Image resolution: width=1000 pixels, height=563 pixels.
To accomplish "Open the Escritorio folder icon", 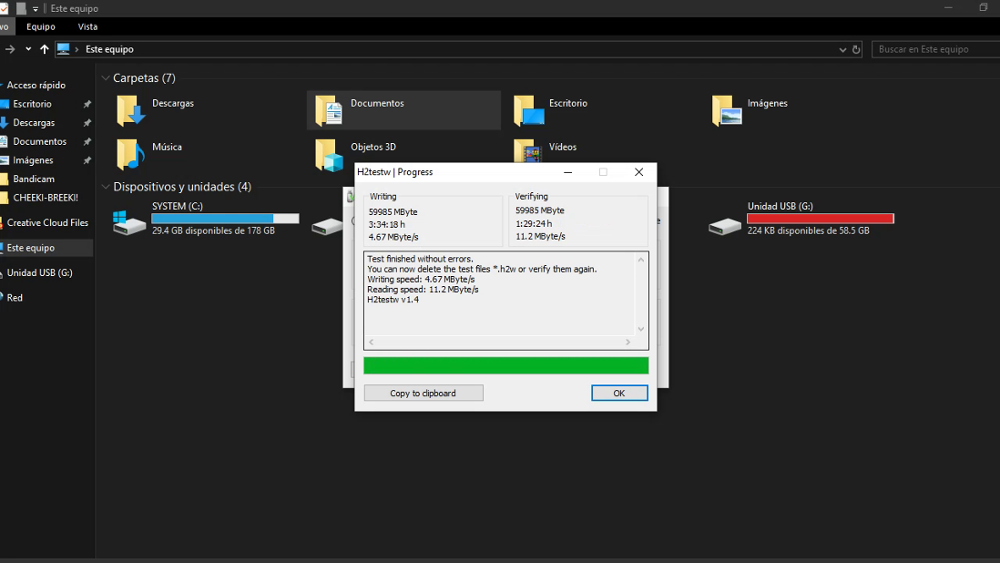I will click(x=528, y=110).
